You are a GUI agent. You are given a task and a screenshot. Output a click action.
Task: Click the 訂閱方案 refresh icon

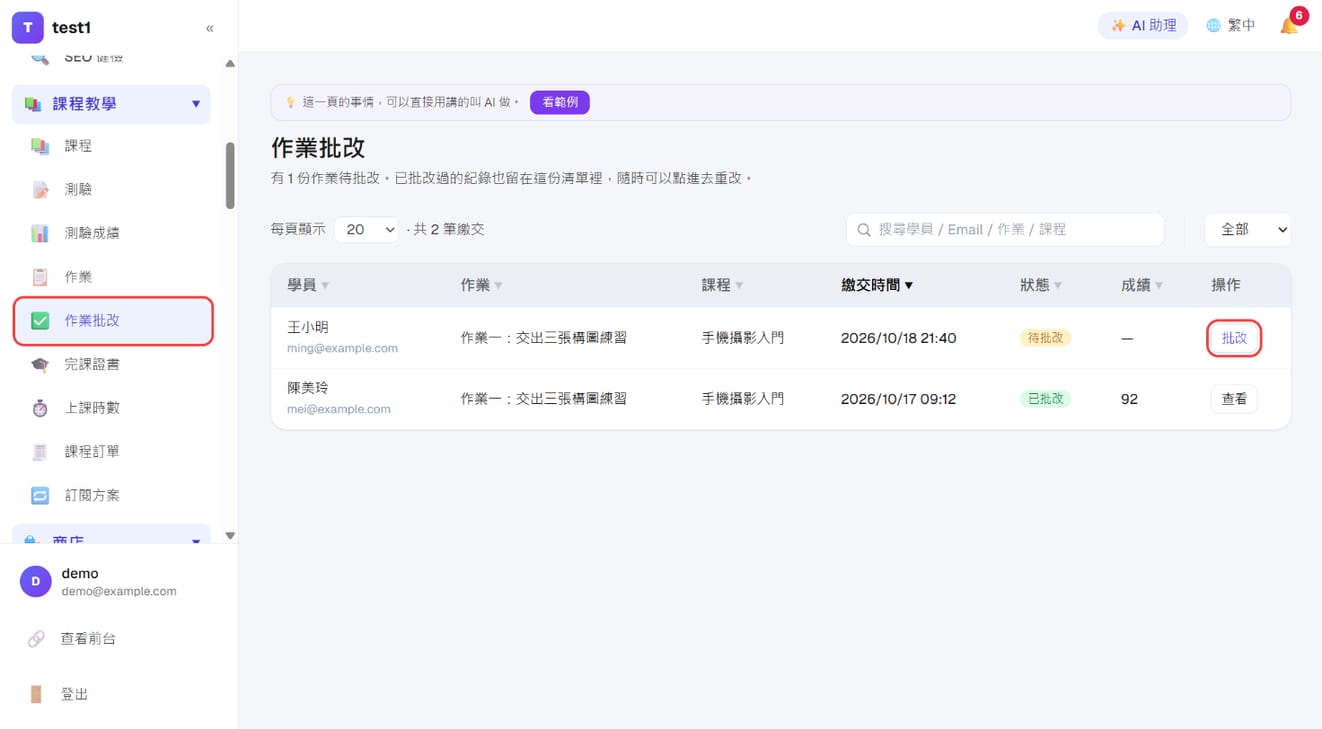40,496
